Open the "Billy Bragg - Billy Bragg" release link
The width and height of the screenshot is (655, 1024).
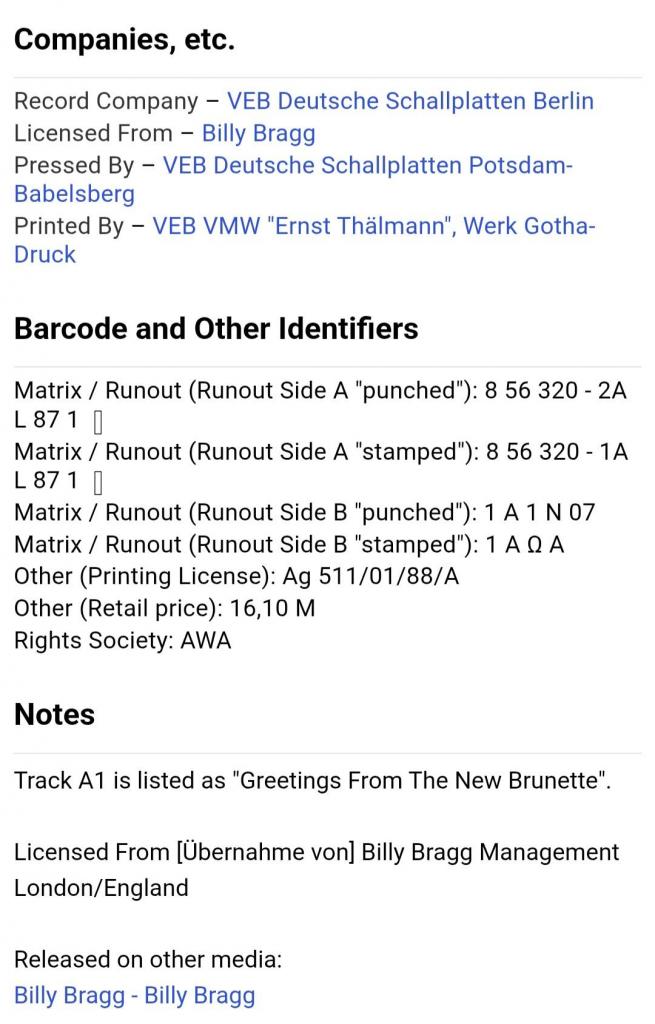coord(134,995)
